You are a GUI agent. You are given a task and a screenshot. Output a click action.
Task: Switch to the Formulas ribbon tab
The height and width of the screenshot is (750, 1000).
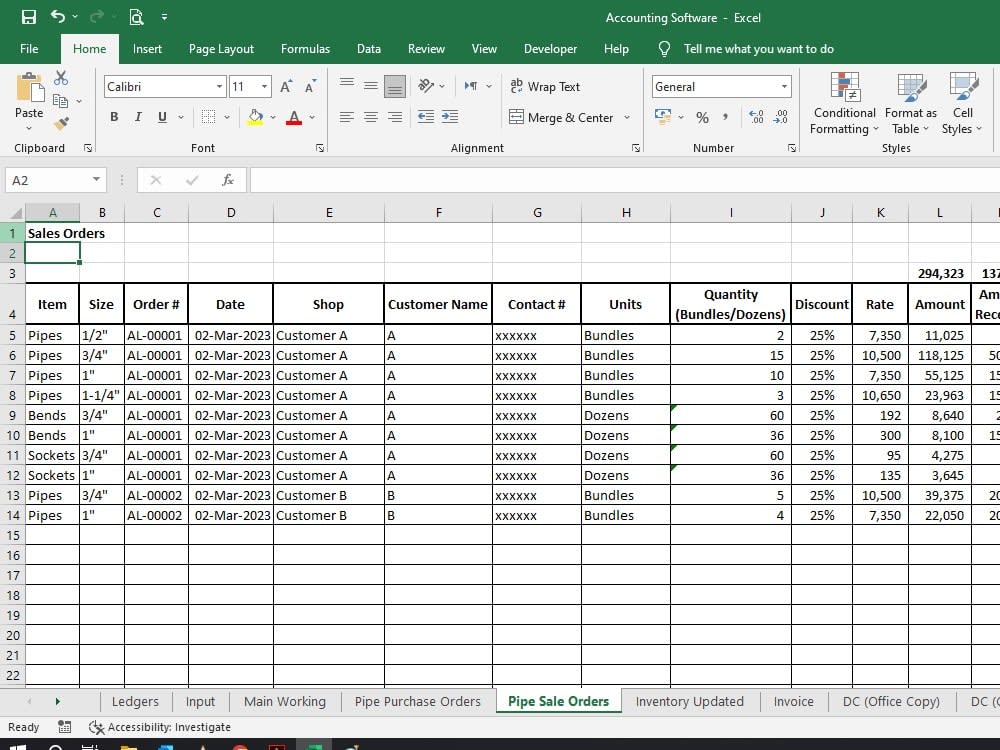pyautogui.click(x=305, y=48)
